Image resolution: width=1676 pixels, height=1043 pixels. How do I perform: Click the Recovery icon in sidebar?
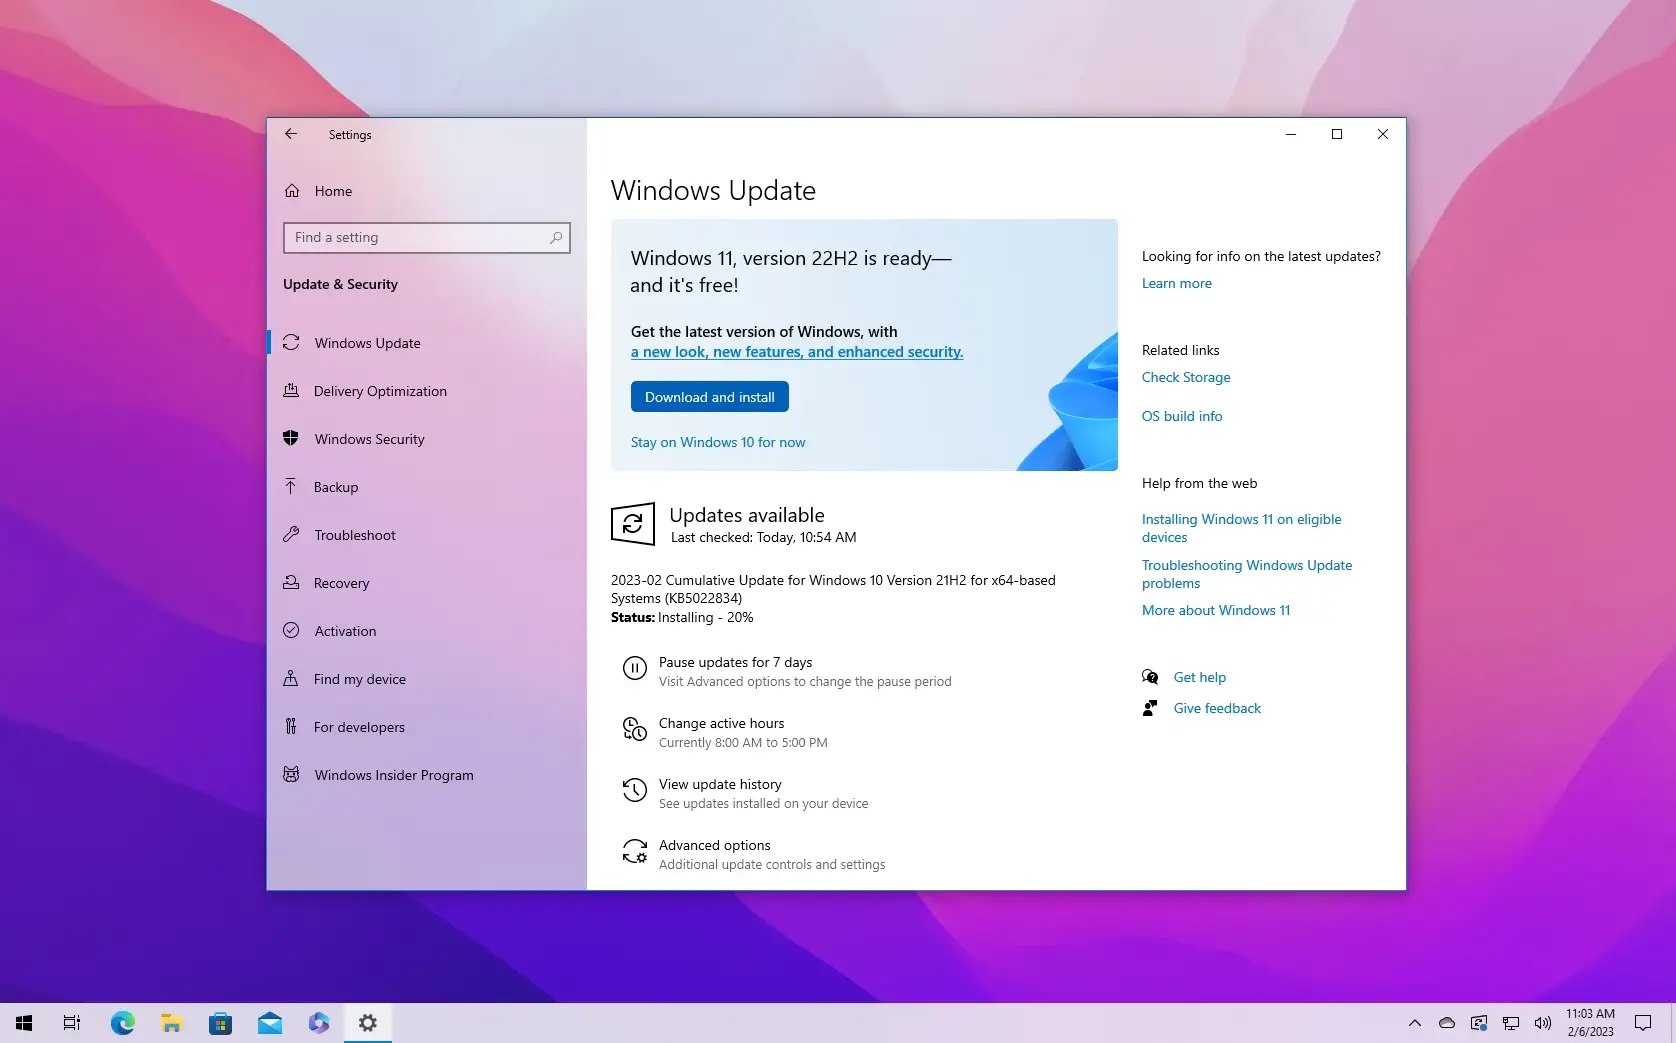(x=291, y=583)
